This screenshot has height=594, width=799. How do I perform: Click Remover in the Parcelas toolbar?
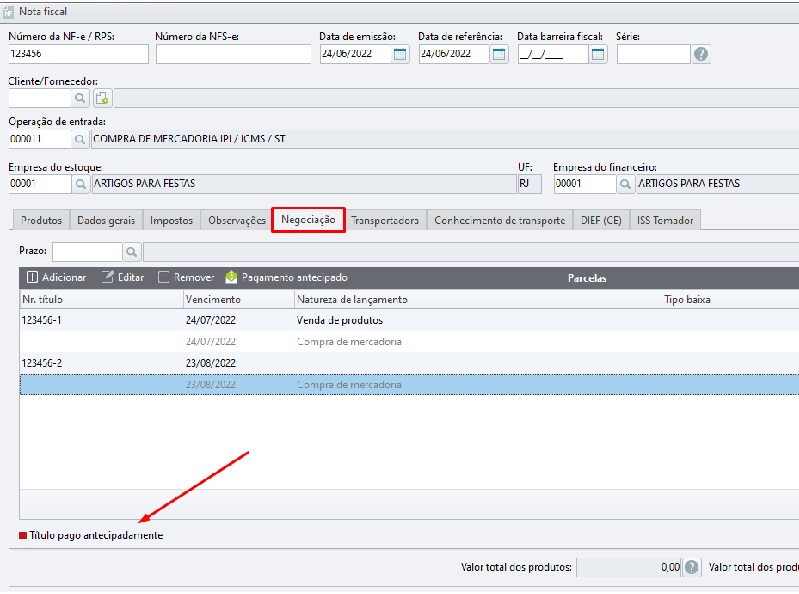tap(186, 278)
